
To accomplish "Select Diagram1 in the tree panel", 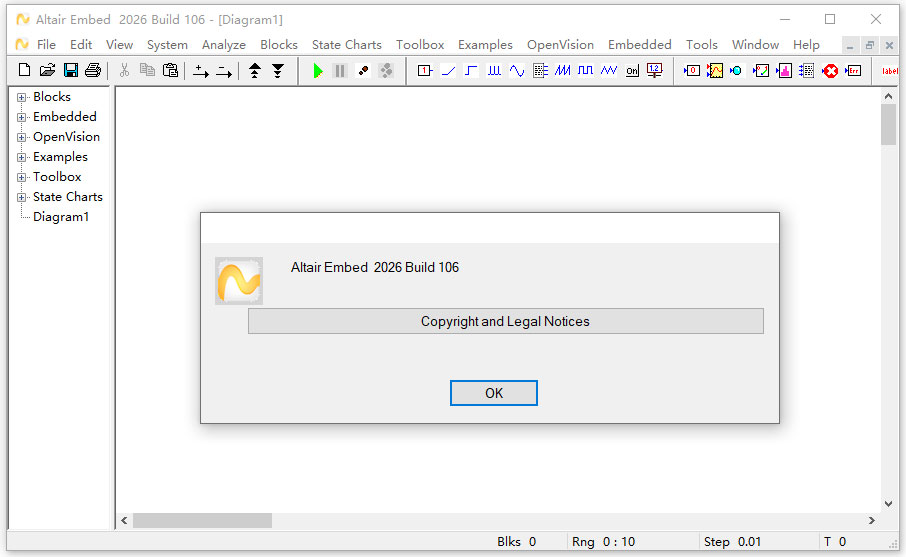I will point(61,217).
